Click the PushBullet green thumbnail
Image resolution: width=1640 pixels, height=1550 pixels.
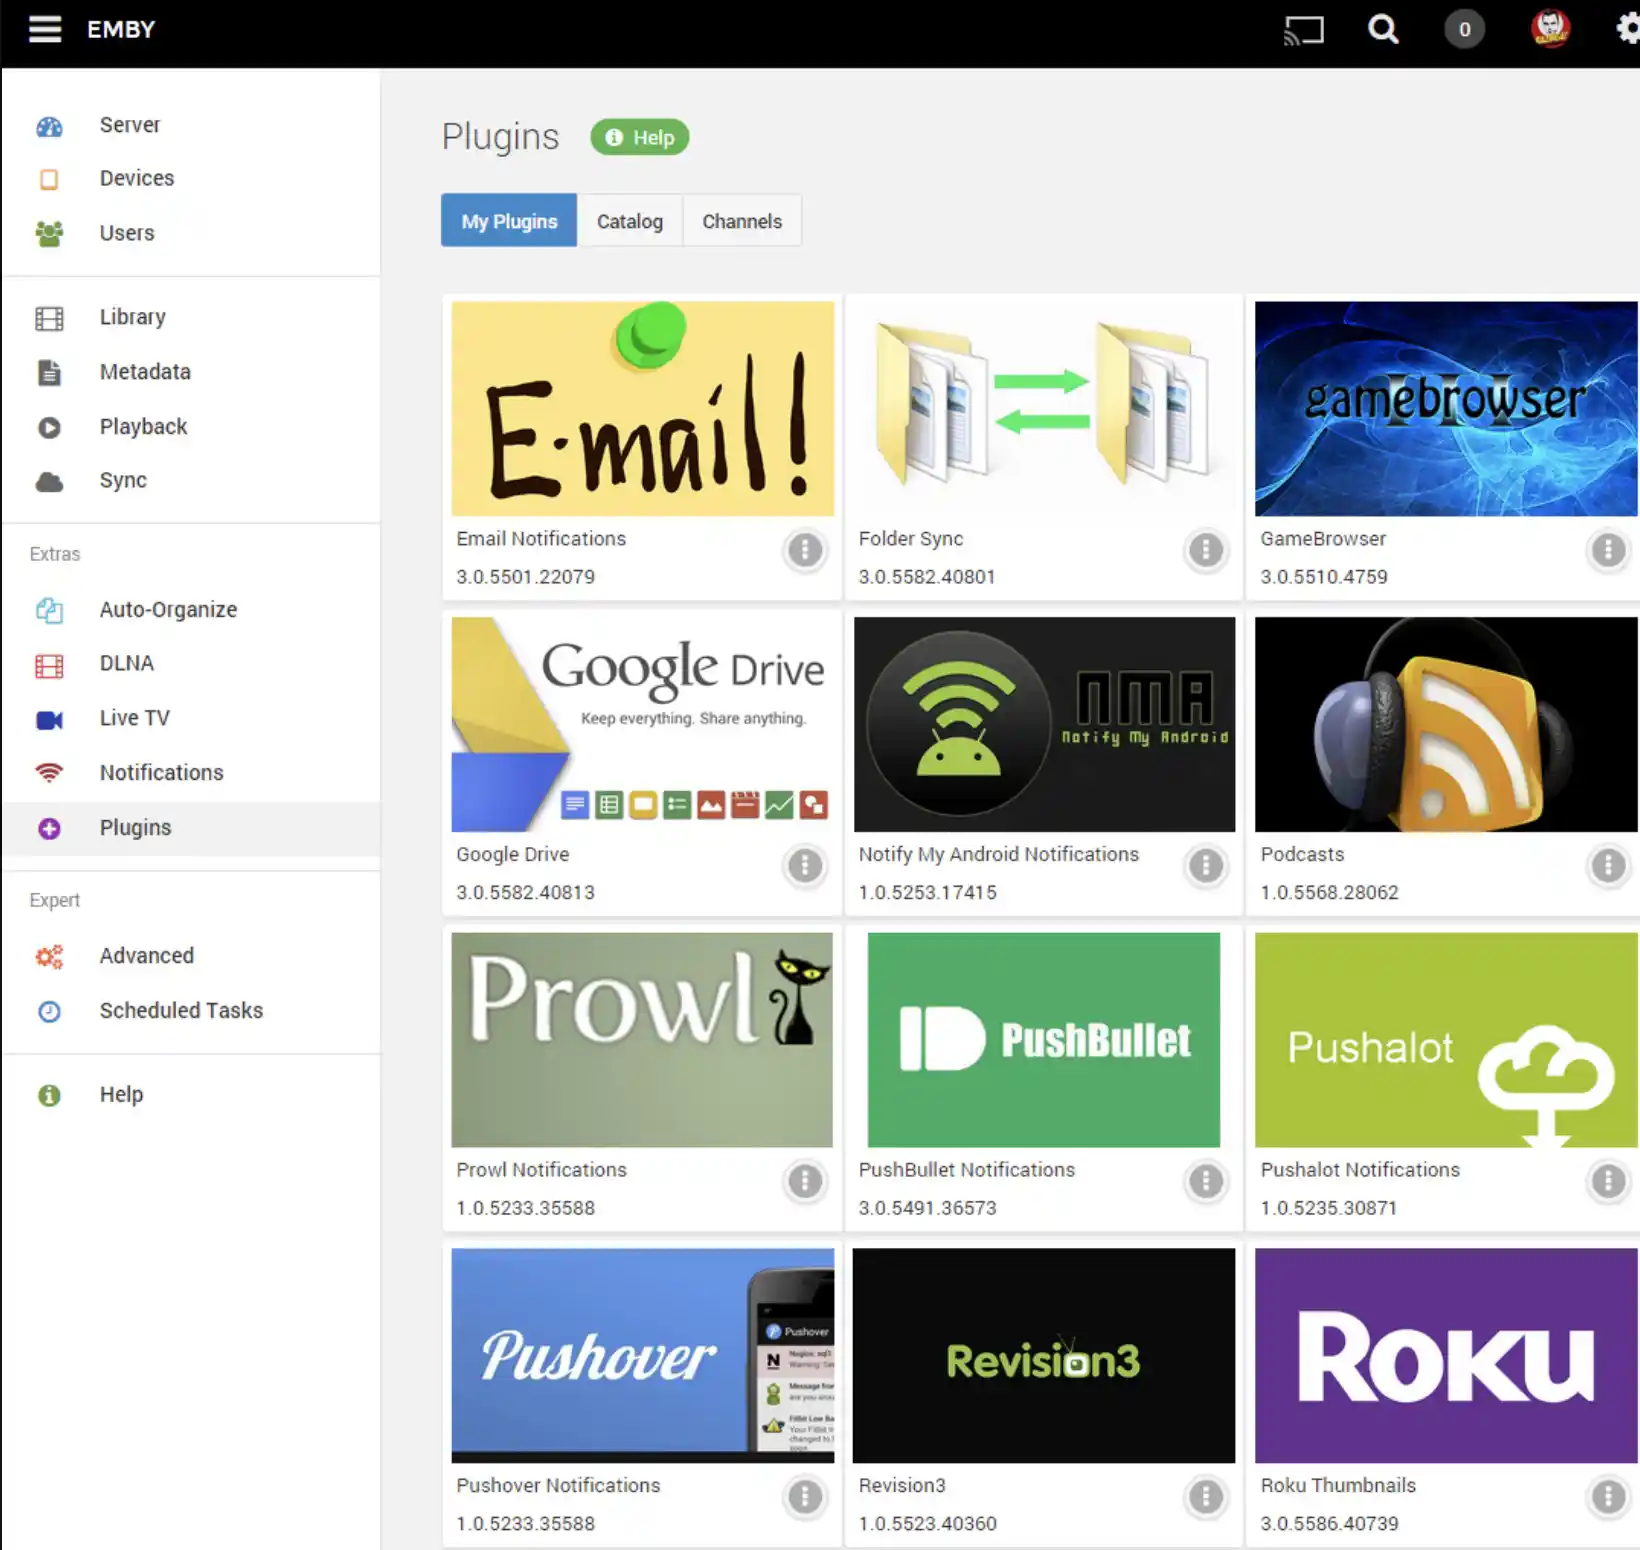1044,1040
